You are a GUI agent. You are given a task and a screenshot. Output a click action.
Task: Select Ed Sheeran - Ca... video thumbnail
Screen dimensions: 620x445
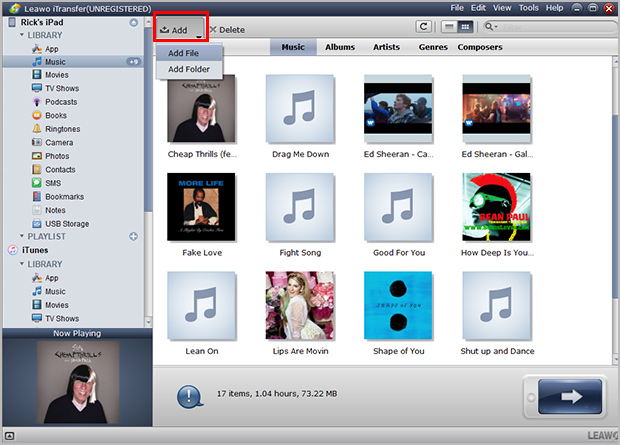click(398, 108)
